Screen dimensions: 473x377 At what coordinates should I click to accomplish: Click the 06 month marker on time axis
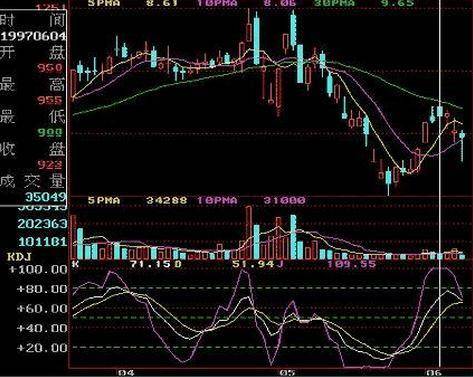click(435, 372)
